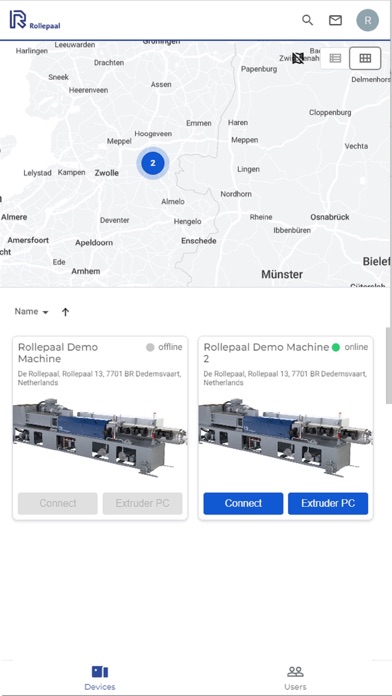Click address text of offline machine
Image resolution: width=392 pixels, height=696 pixels.
(x=99, y=378)
